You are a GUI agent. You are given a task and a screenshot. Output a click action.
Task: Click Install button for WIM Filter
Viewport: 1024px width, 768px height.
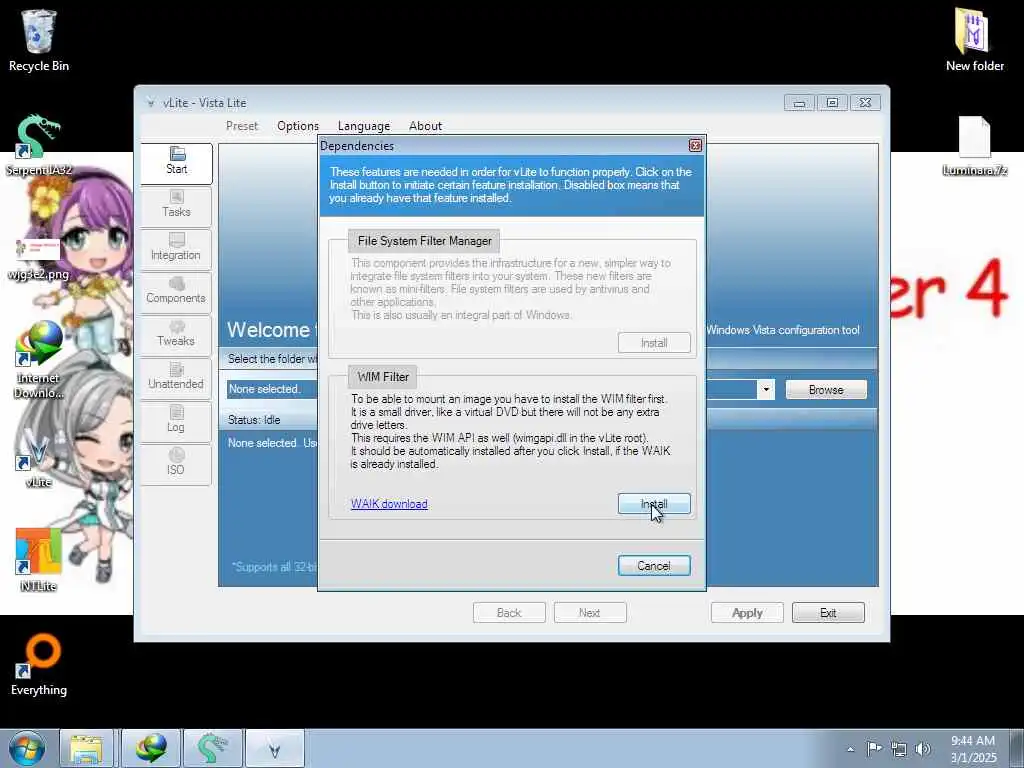coord(654,504)
